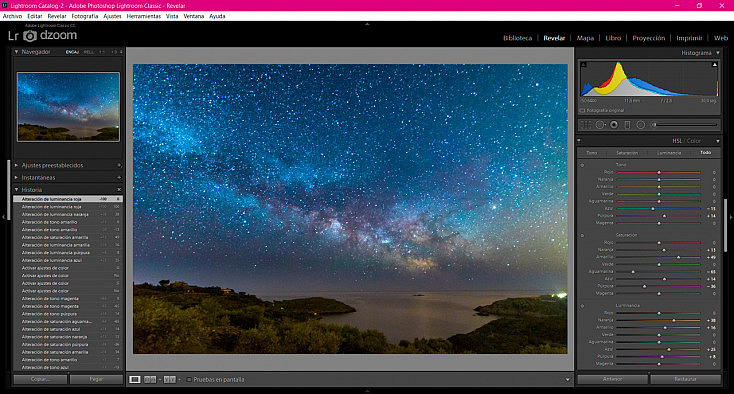This screenshot has width=734, height=394.
Task: Open the Fotografía menu
Action: click(x=85, y=16)
